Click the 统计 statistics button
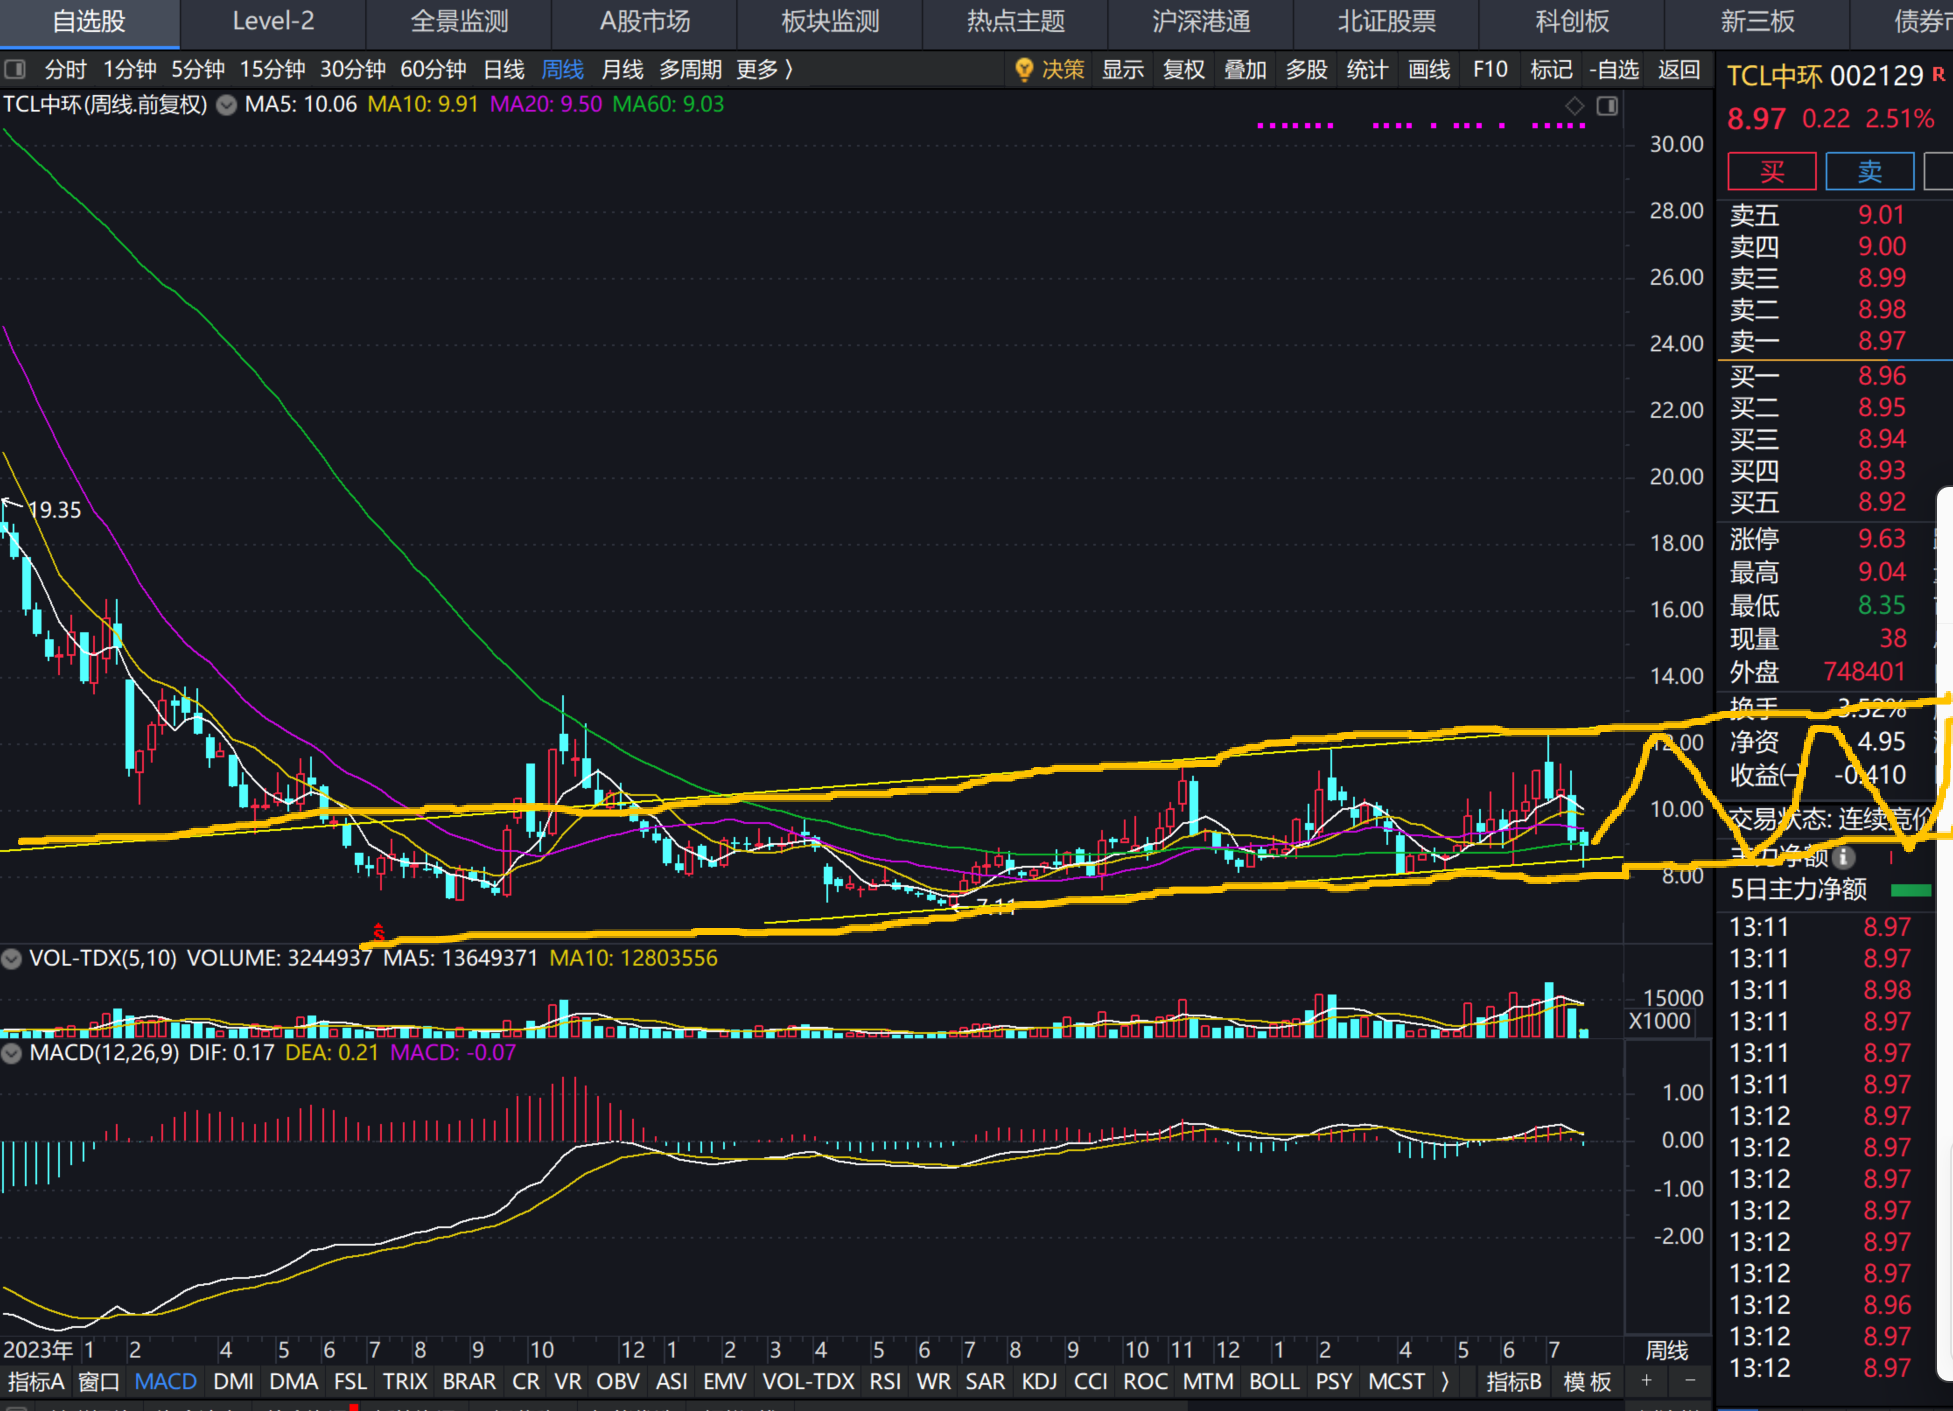This screenshot has height=1411, width=1953. pyautogui.click(x=1367, y=69)
